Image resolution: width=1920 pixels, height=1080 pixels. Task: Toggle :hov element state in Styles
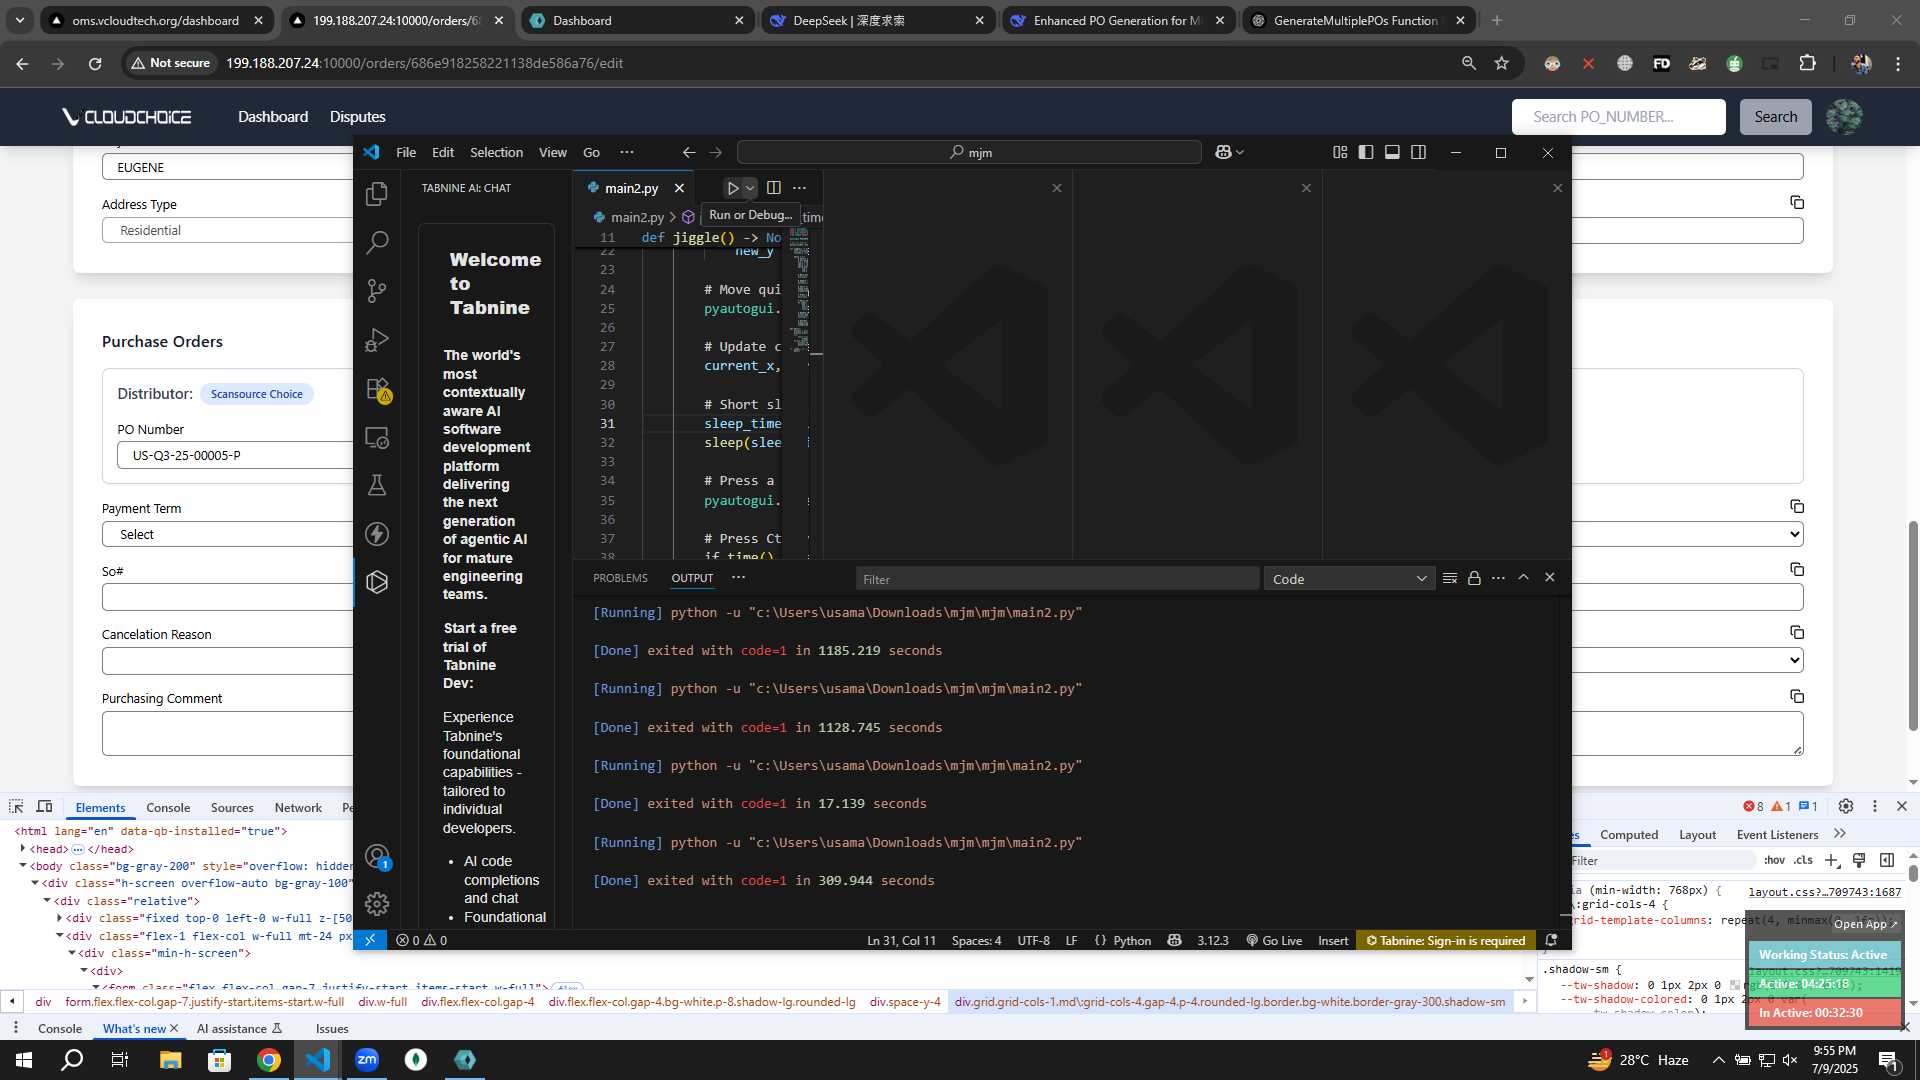pyautogui.click(x=1775, y=860)
